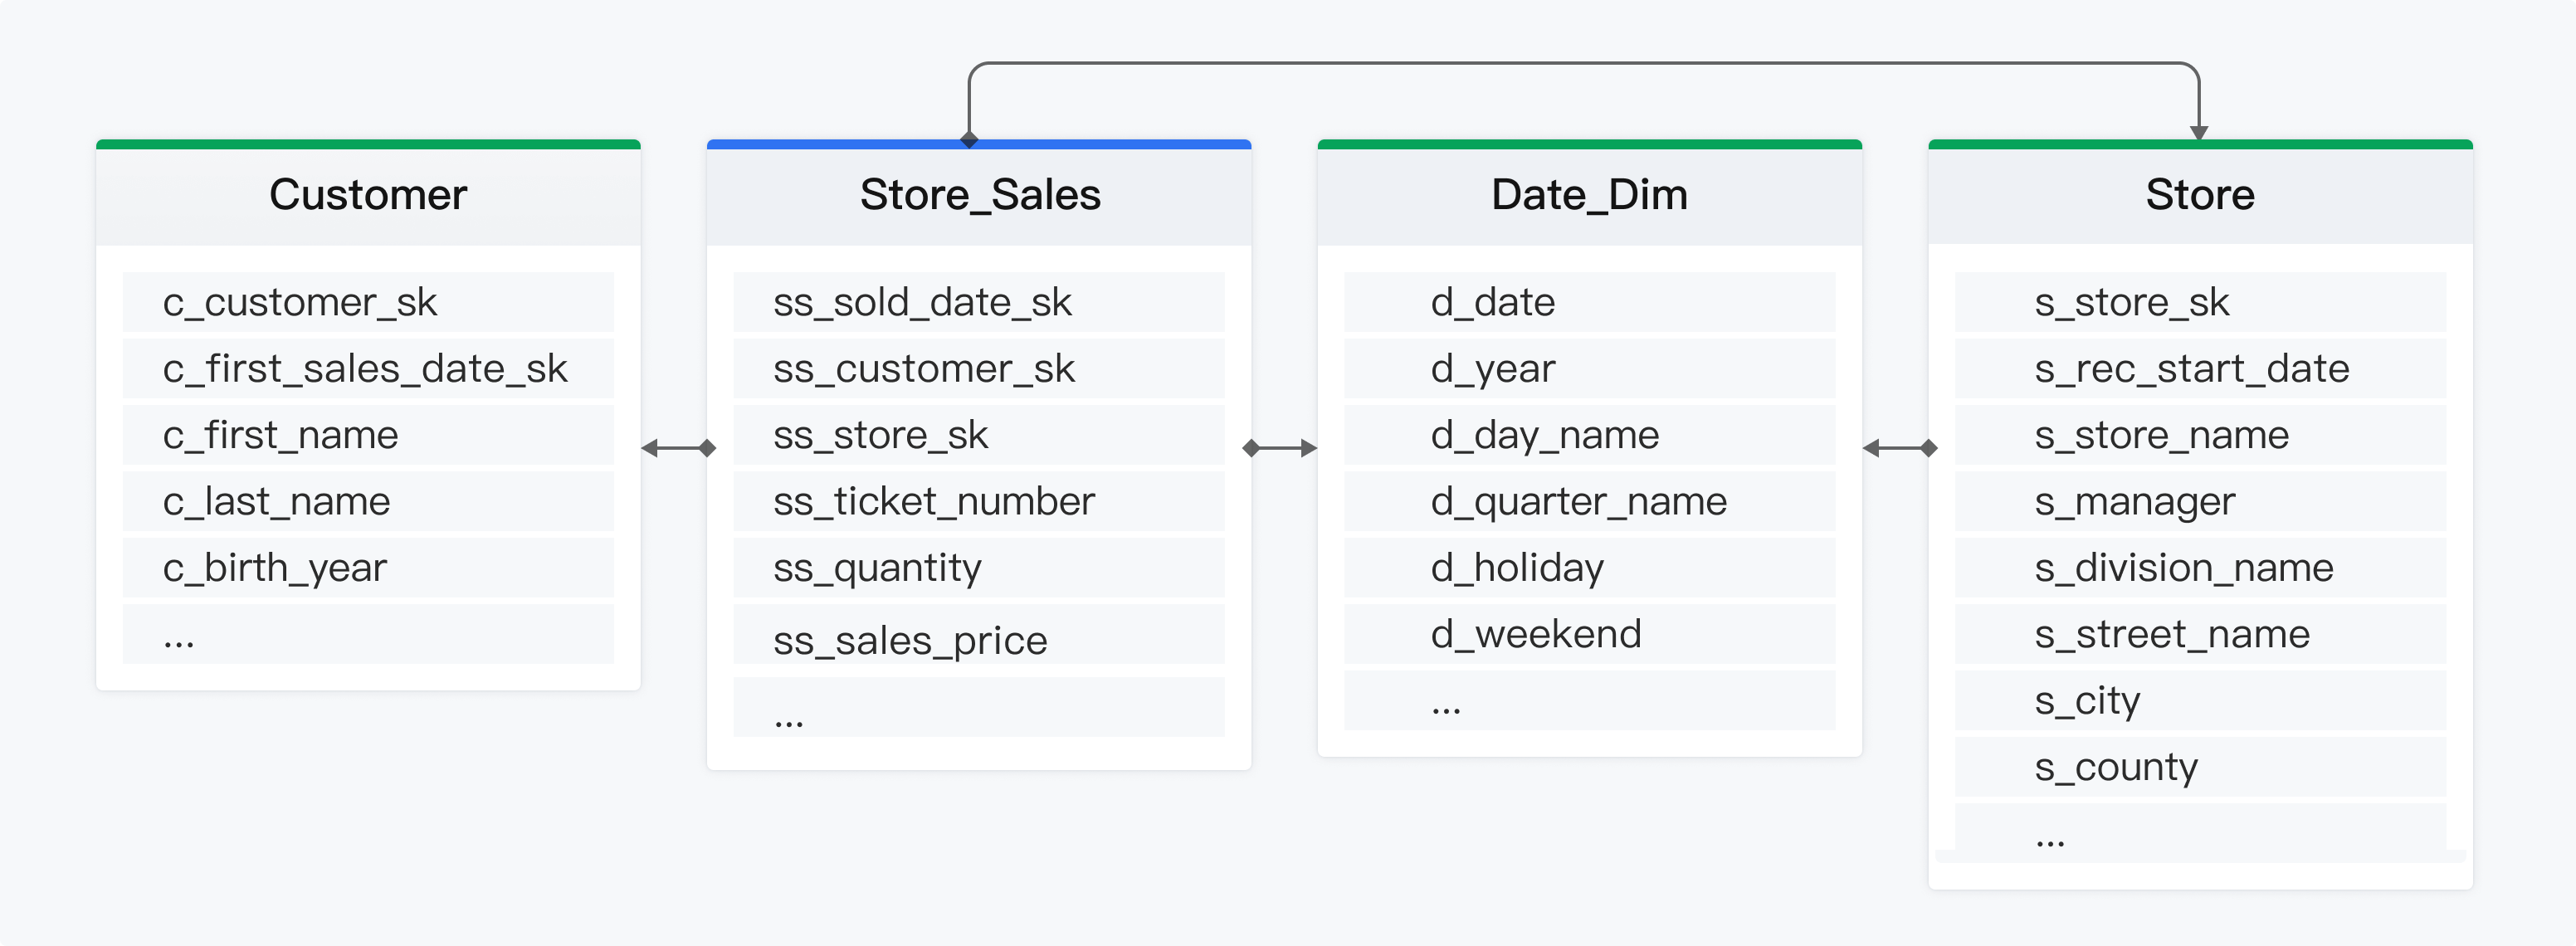Select the s_rec_start_date field
Viewport: 2576px width, 946px height.
click(2200, 368)
